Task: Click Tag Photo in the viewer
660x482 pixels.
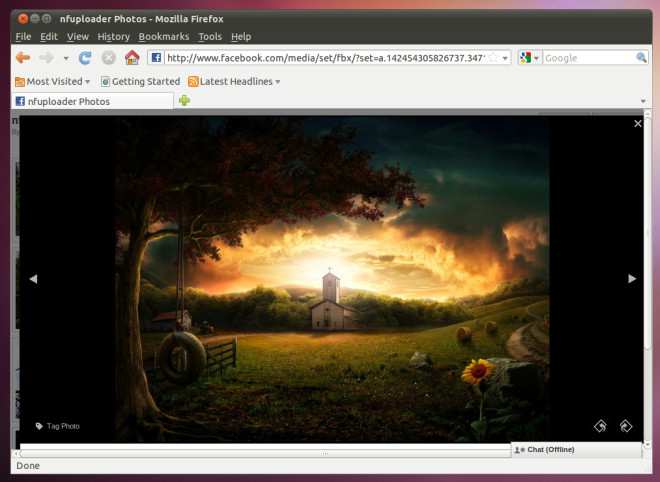Action: coord(58,426)
